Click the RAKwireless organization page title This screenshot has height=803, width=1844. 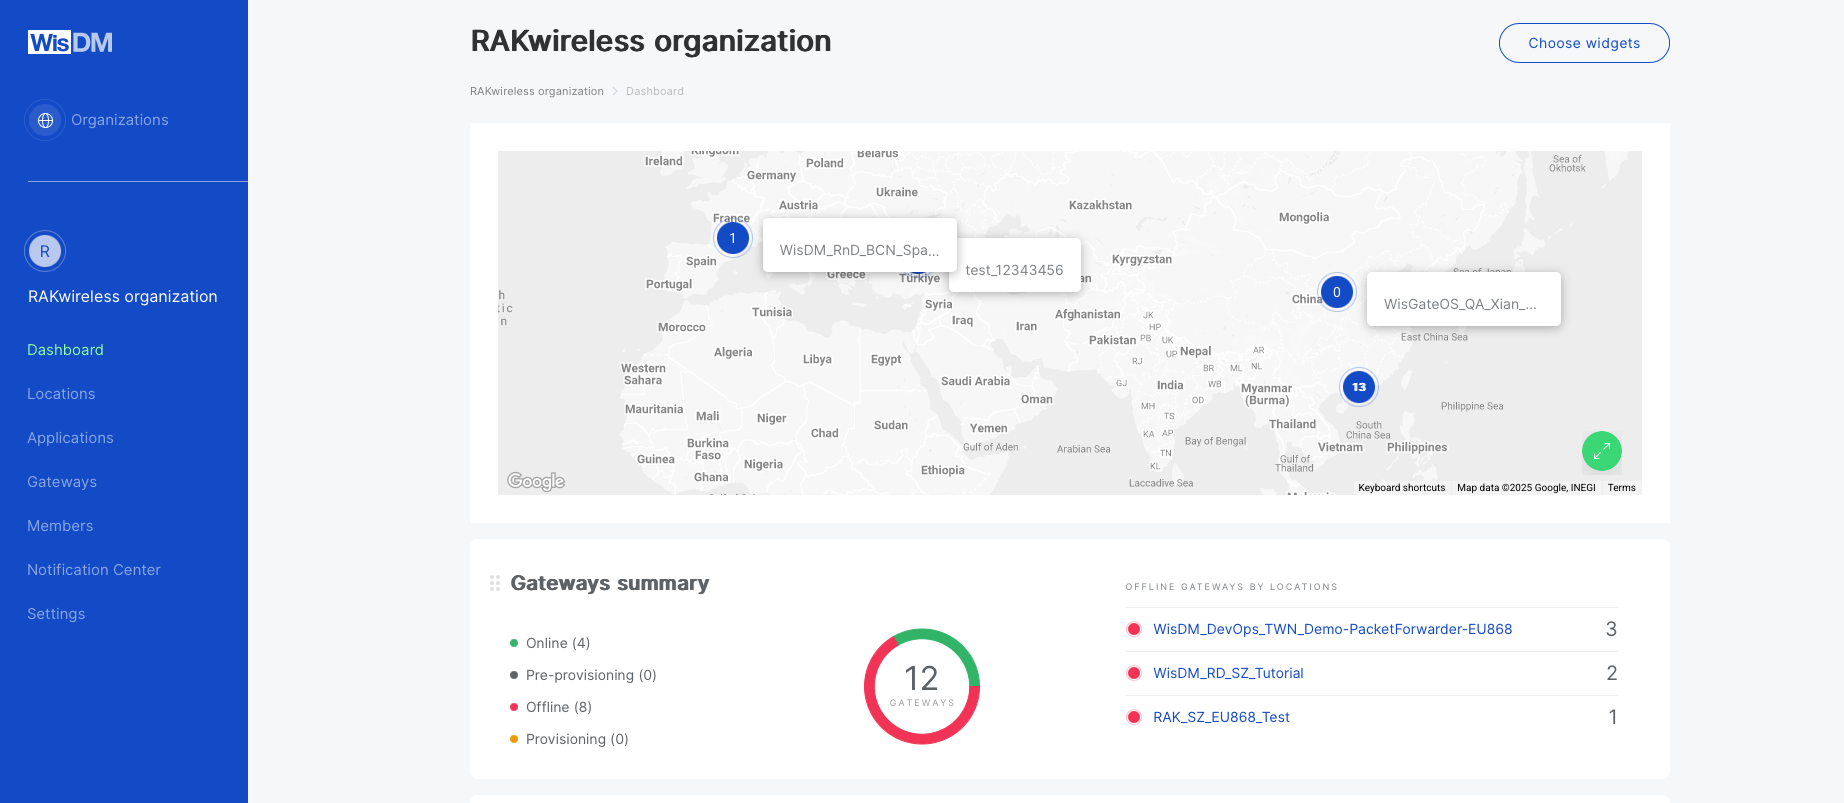coord(651,41)
